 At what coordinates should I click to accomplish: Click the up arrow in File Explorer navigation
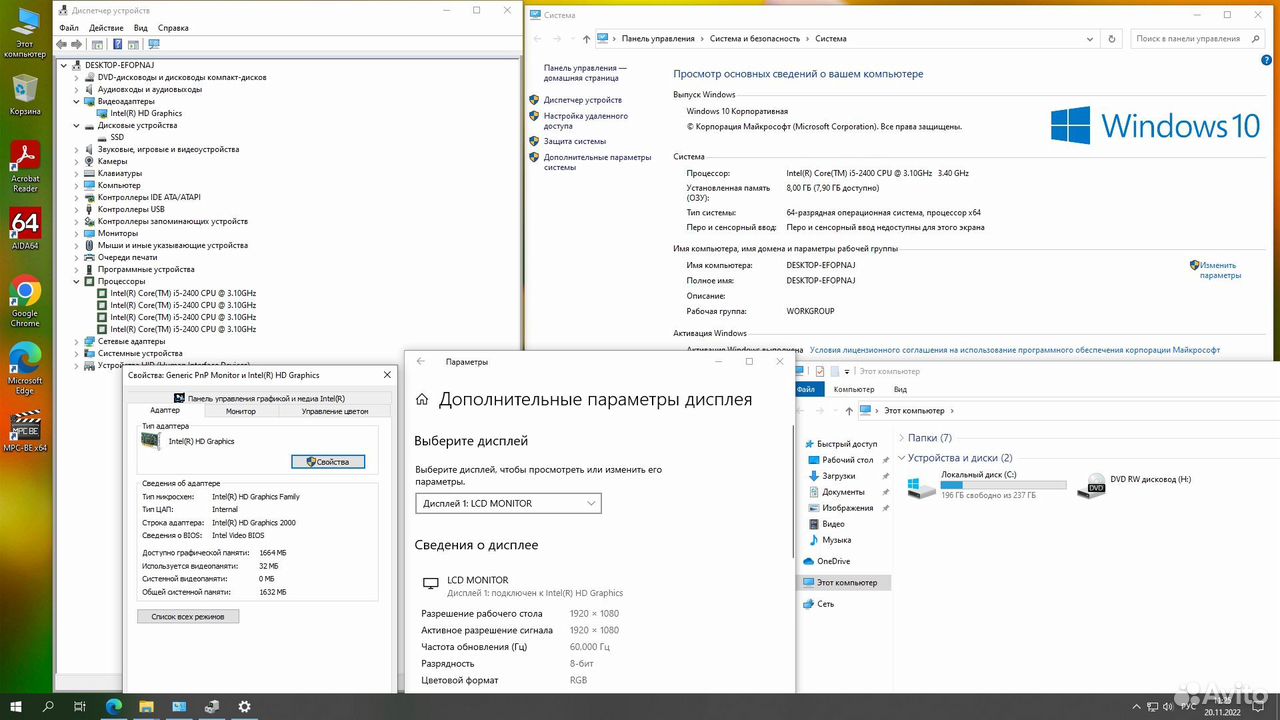tap(849, 411)
